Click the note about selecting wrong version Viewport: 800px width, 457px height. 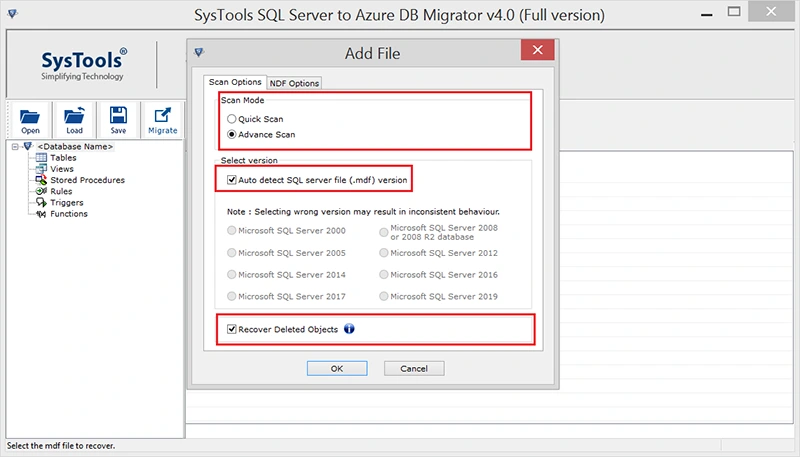tap(363, 211)
